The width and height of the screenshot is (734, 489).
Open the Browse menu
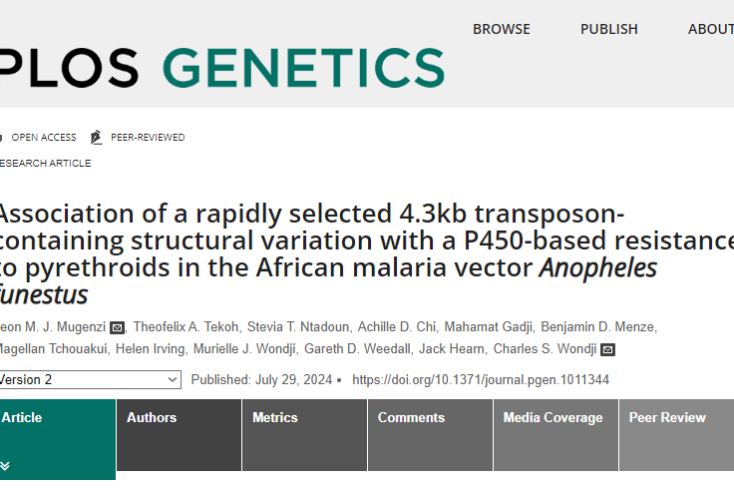pos(501,29)
